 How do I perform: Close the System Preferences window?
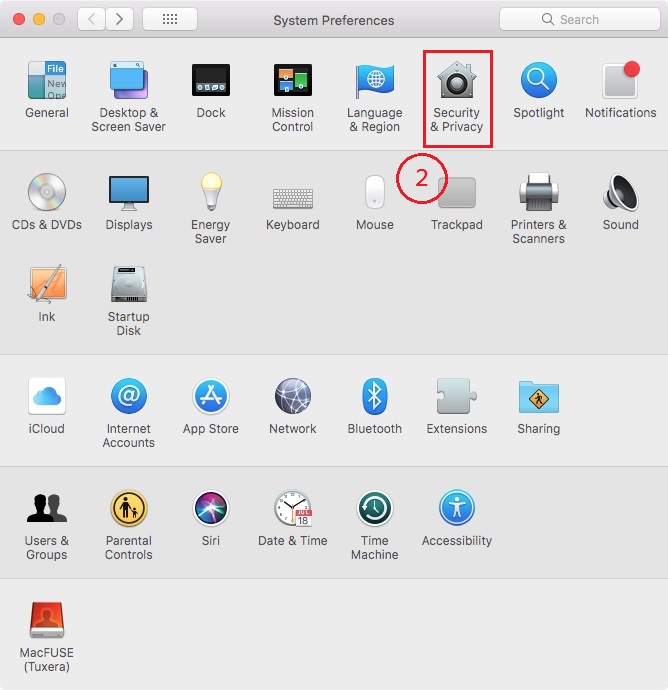(x=18, y=19)
